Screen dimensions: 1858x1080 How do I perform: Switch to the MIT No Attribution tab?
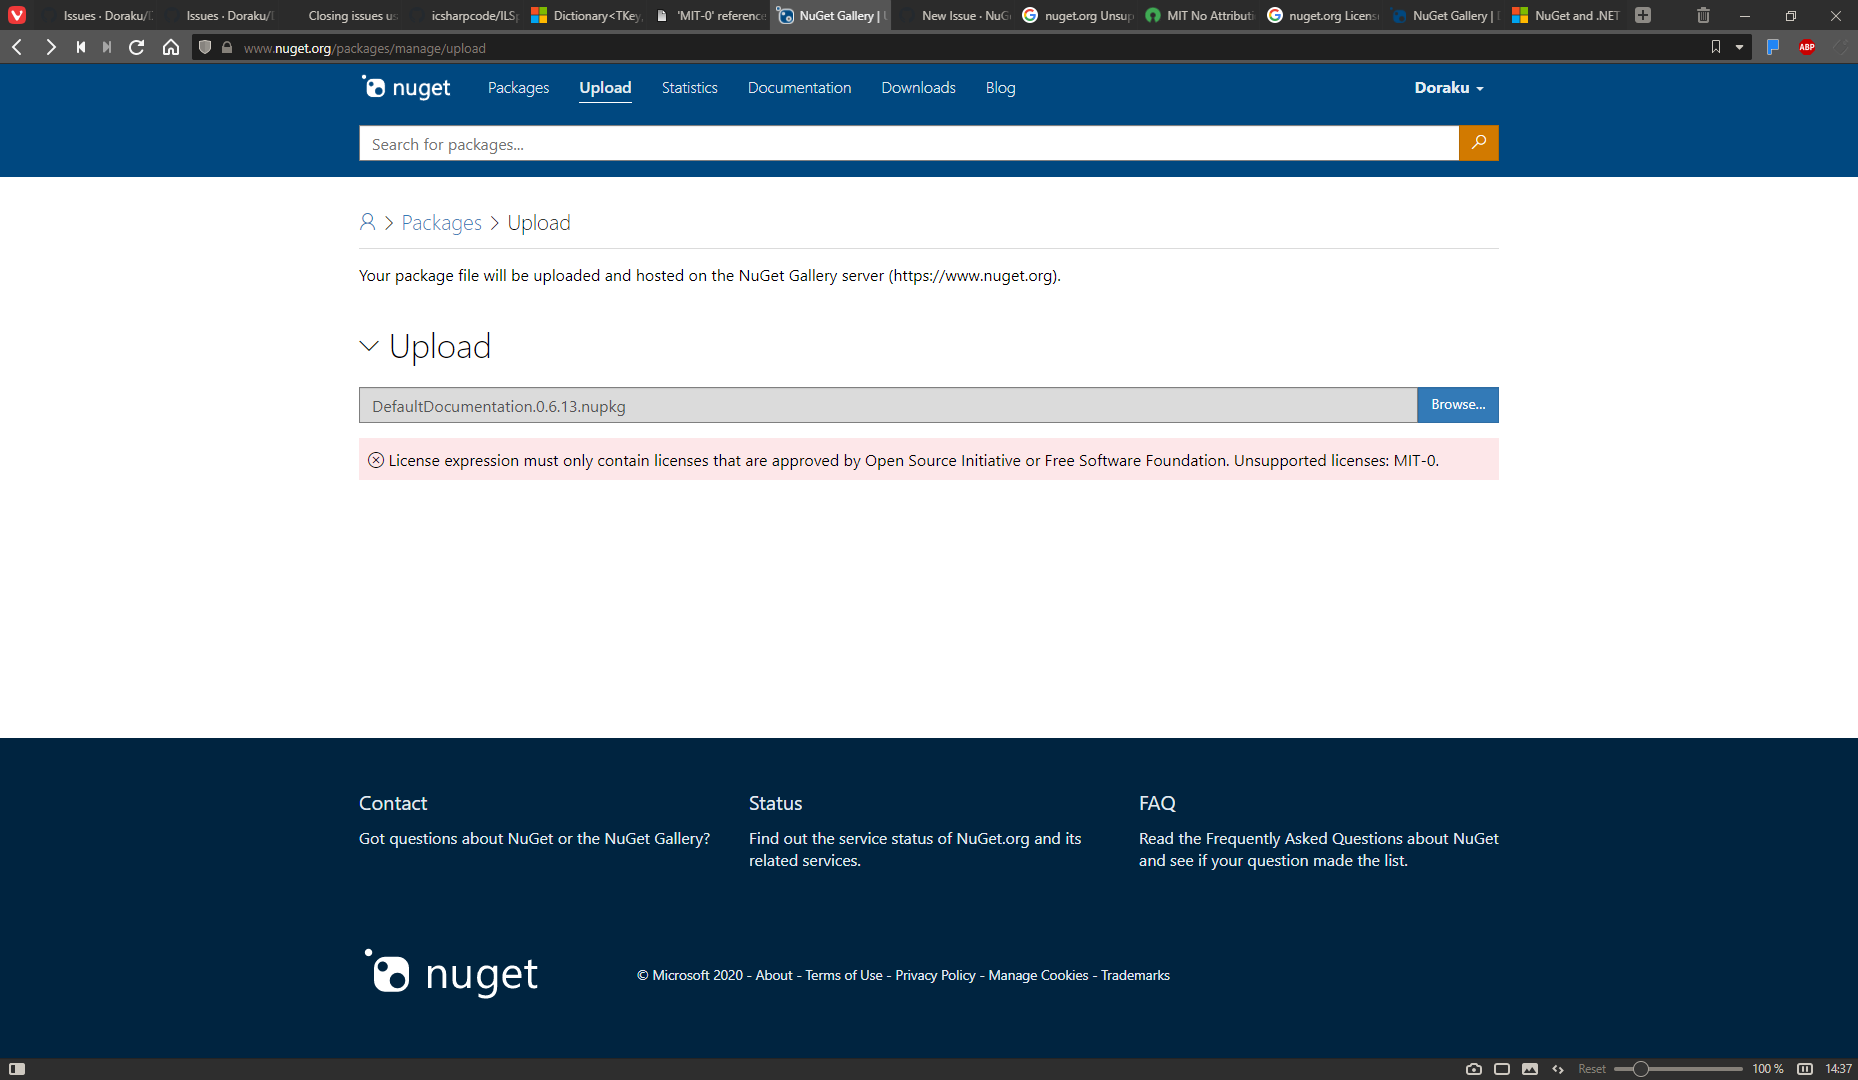1200,15
